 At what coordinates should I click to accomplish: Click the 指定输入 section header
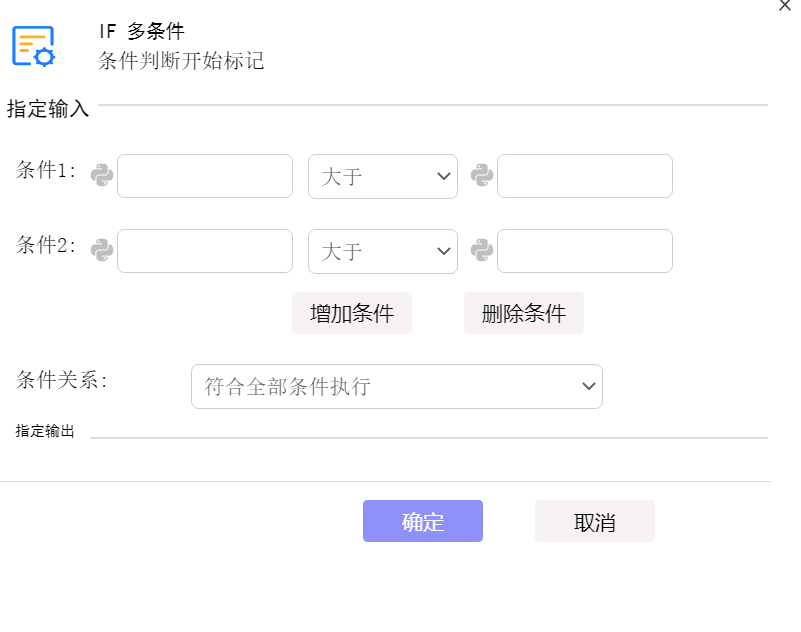(48, 109)
